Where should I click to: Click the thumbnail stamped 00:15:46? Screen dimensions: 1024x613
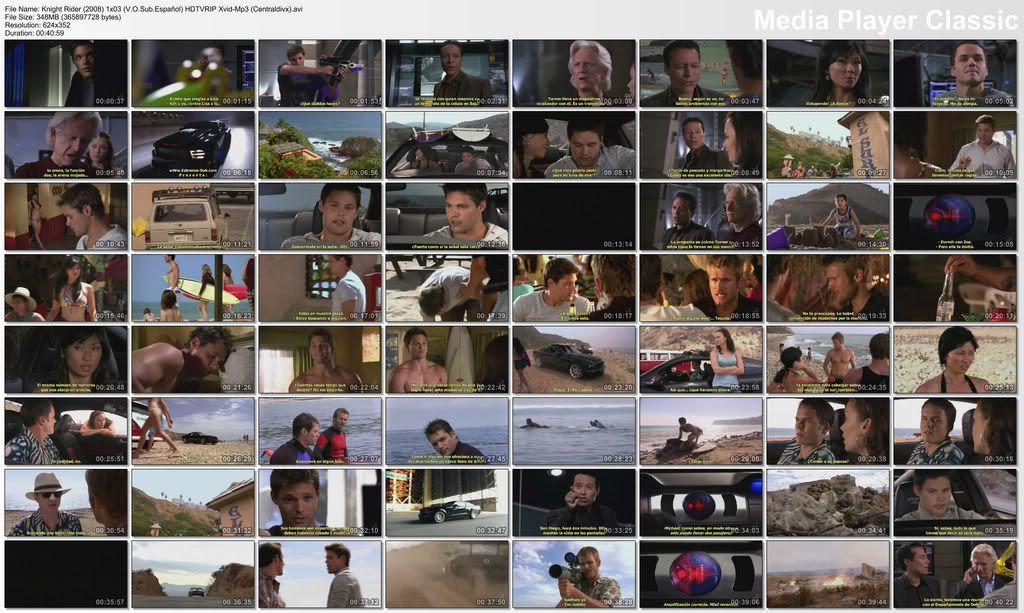coord(66,288)
